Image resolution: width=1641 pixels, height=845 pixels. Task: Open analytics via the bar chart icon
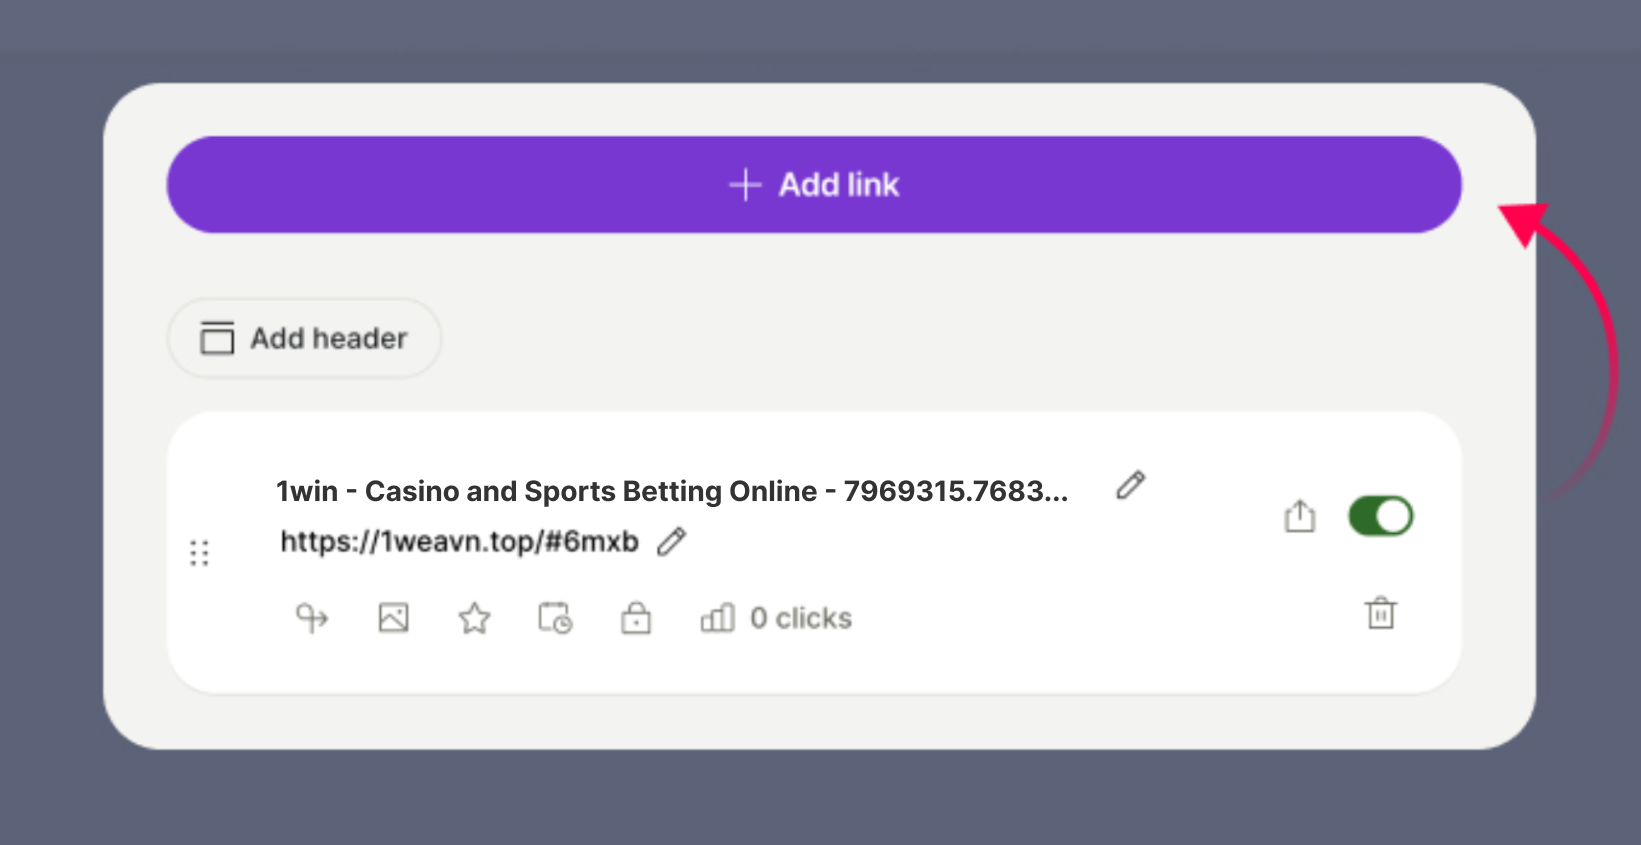tap(717, 618)
